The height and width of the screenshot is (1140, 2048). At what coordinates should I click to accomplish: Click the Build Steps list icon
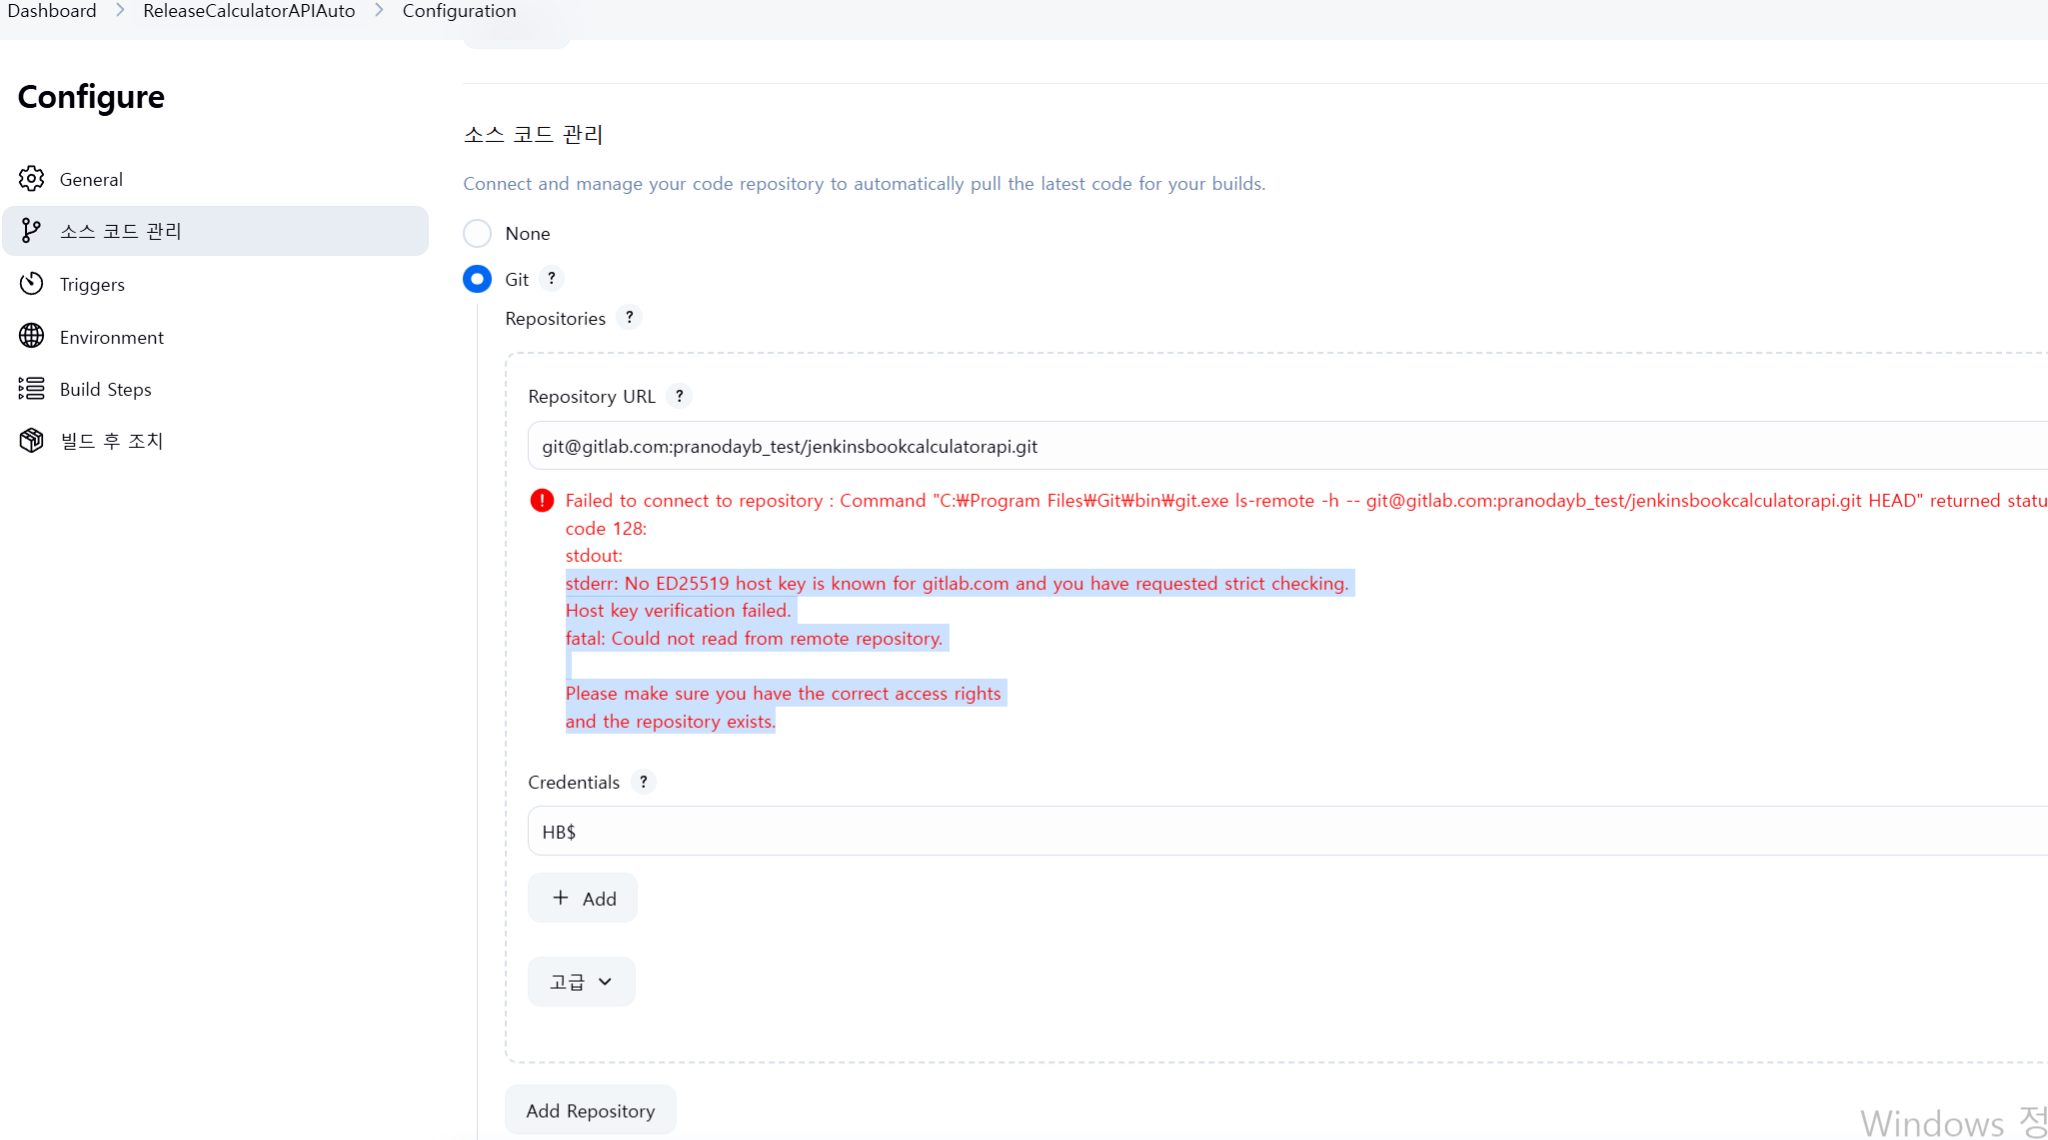[31, 389]
